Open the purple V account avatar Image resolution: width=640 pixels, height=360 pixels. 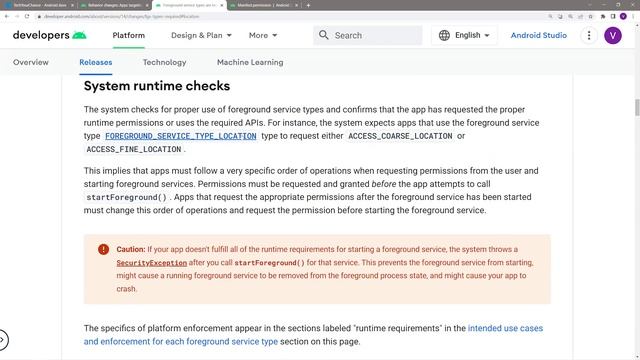coord(613,36)
